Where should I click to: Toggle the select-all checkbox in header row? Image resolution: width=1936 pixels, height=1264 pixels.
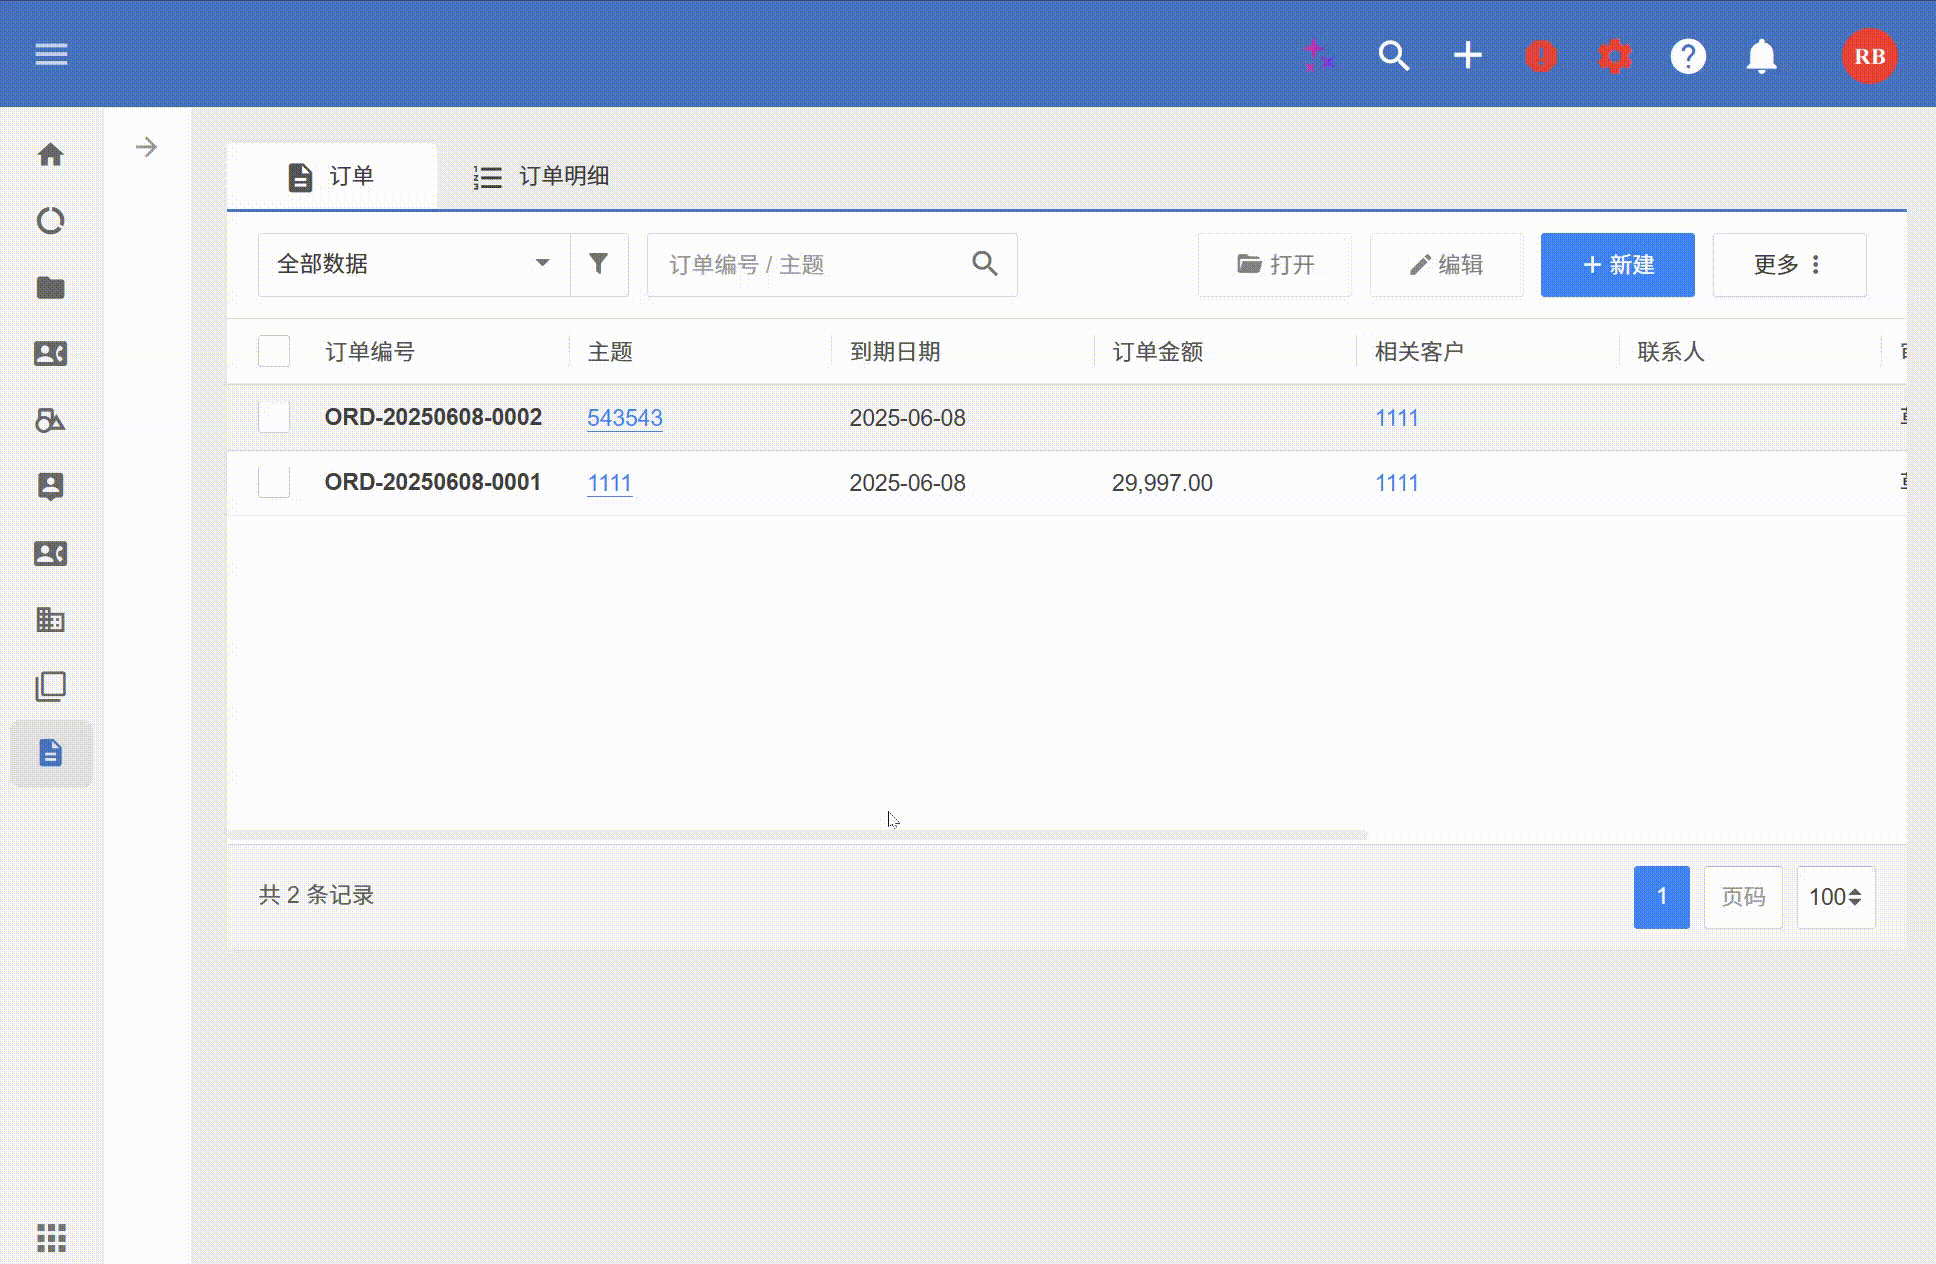coord(274,351)
